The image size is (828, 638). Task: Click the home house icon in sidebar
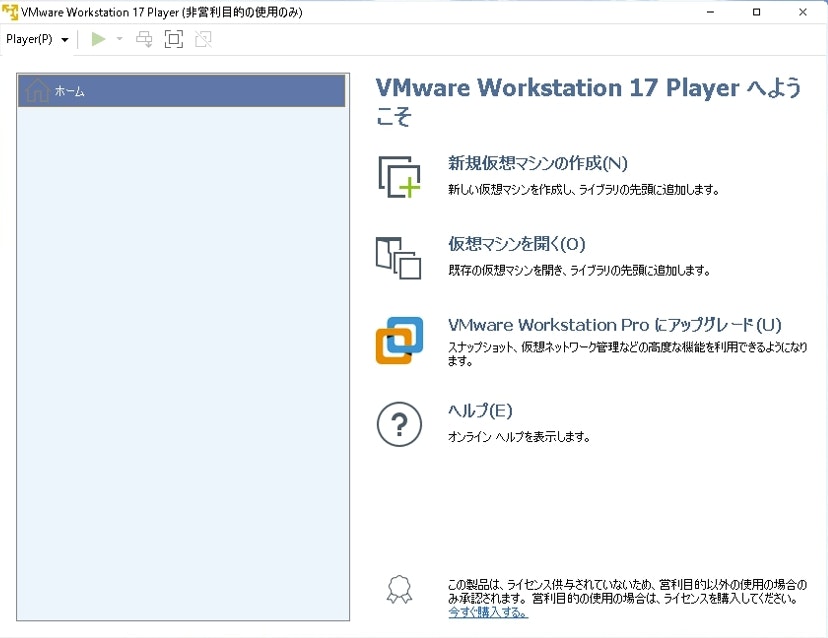(x=38, y=90)
